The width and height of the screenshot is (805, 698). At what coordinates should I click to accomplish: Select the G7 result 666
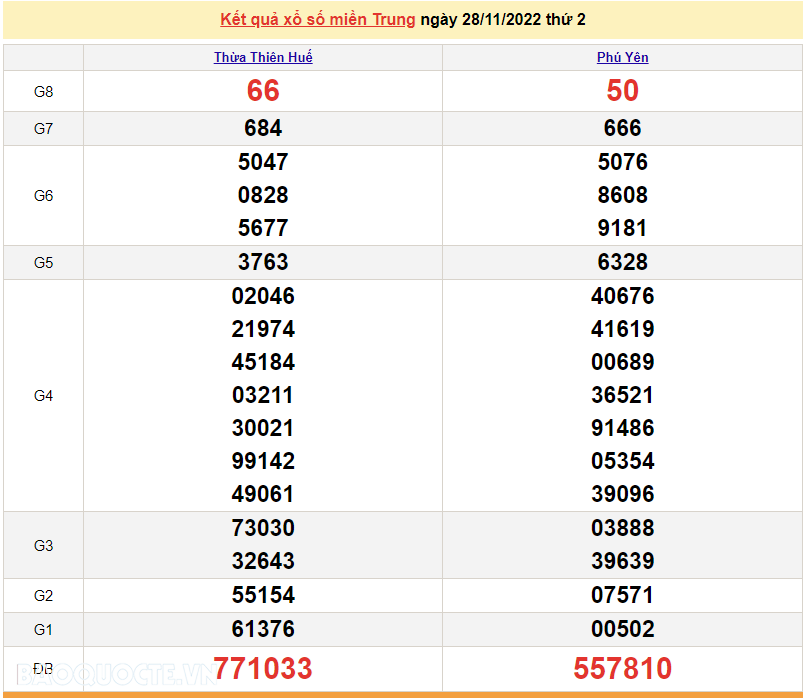tap(622, 128)
